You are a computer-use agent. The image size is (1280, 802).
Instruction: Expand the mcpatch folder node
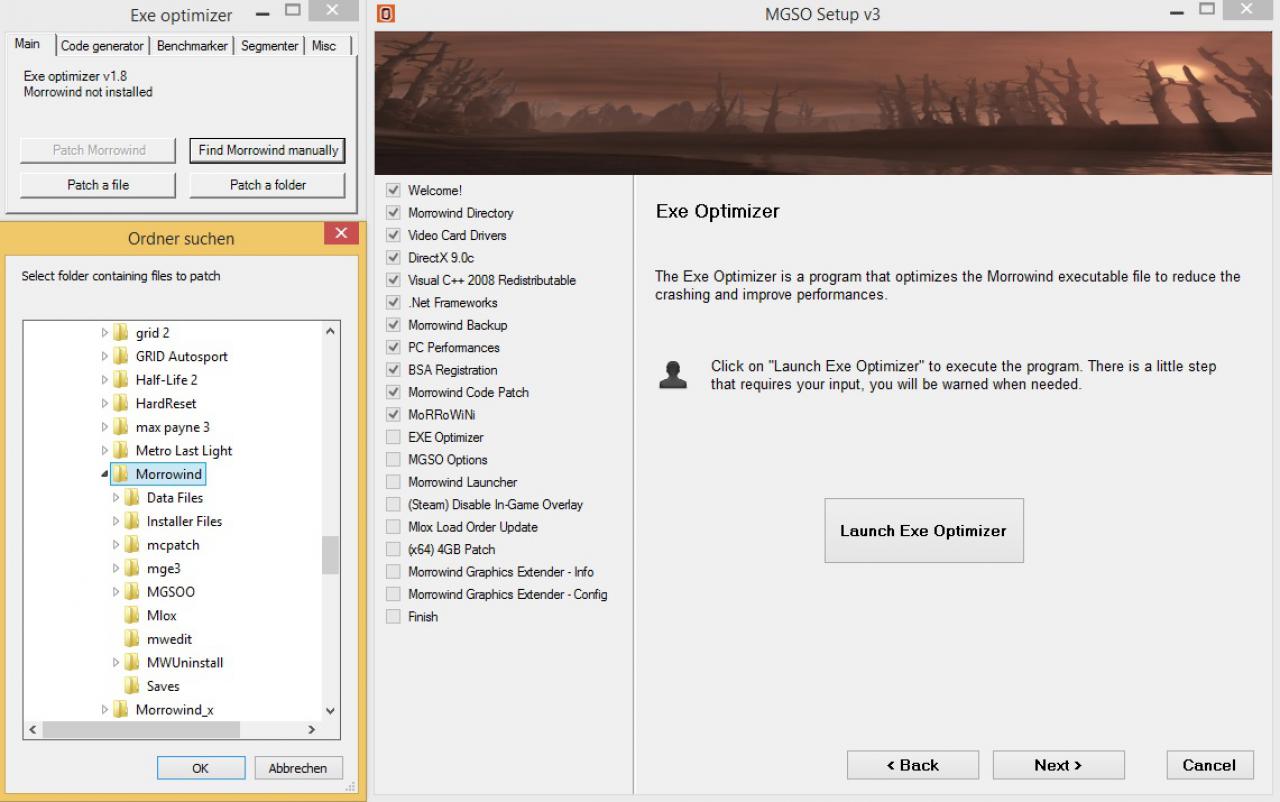tap(116, 545)
